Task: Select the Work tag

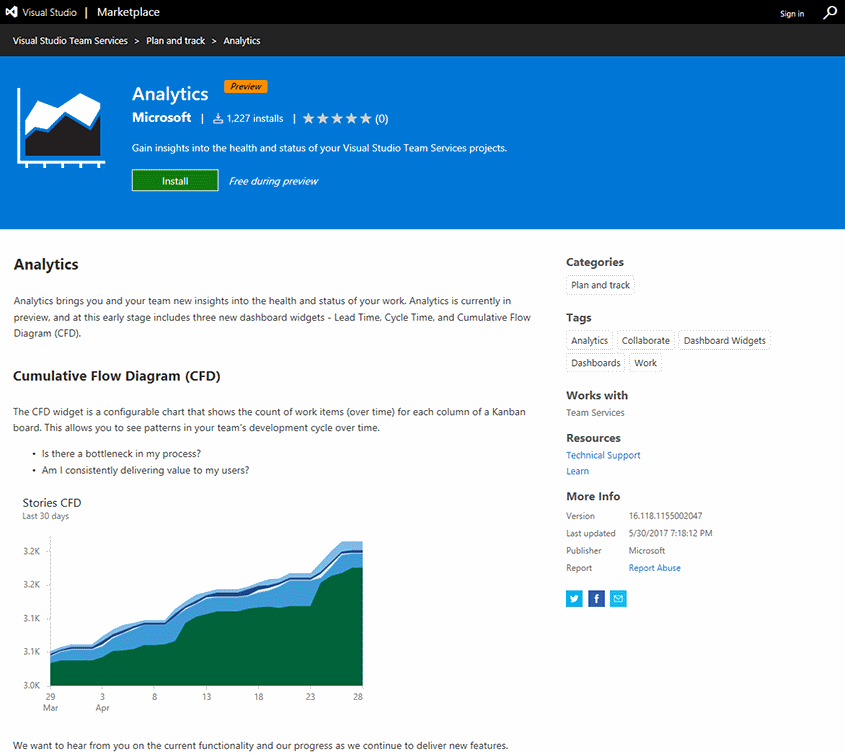Action: (645, 363)
